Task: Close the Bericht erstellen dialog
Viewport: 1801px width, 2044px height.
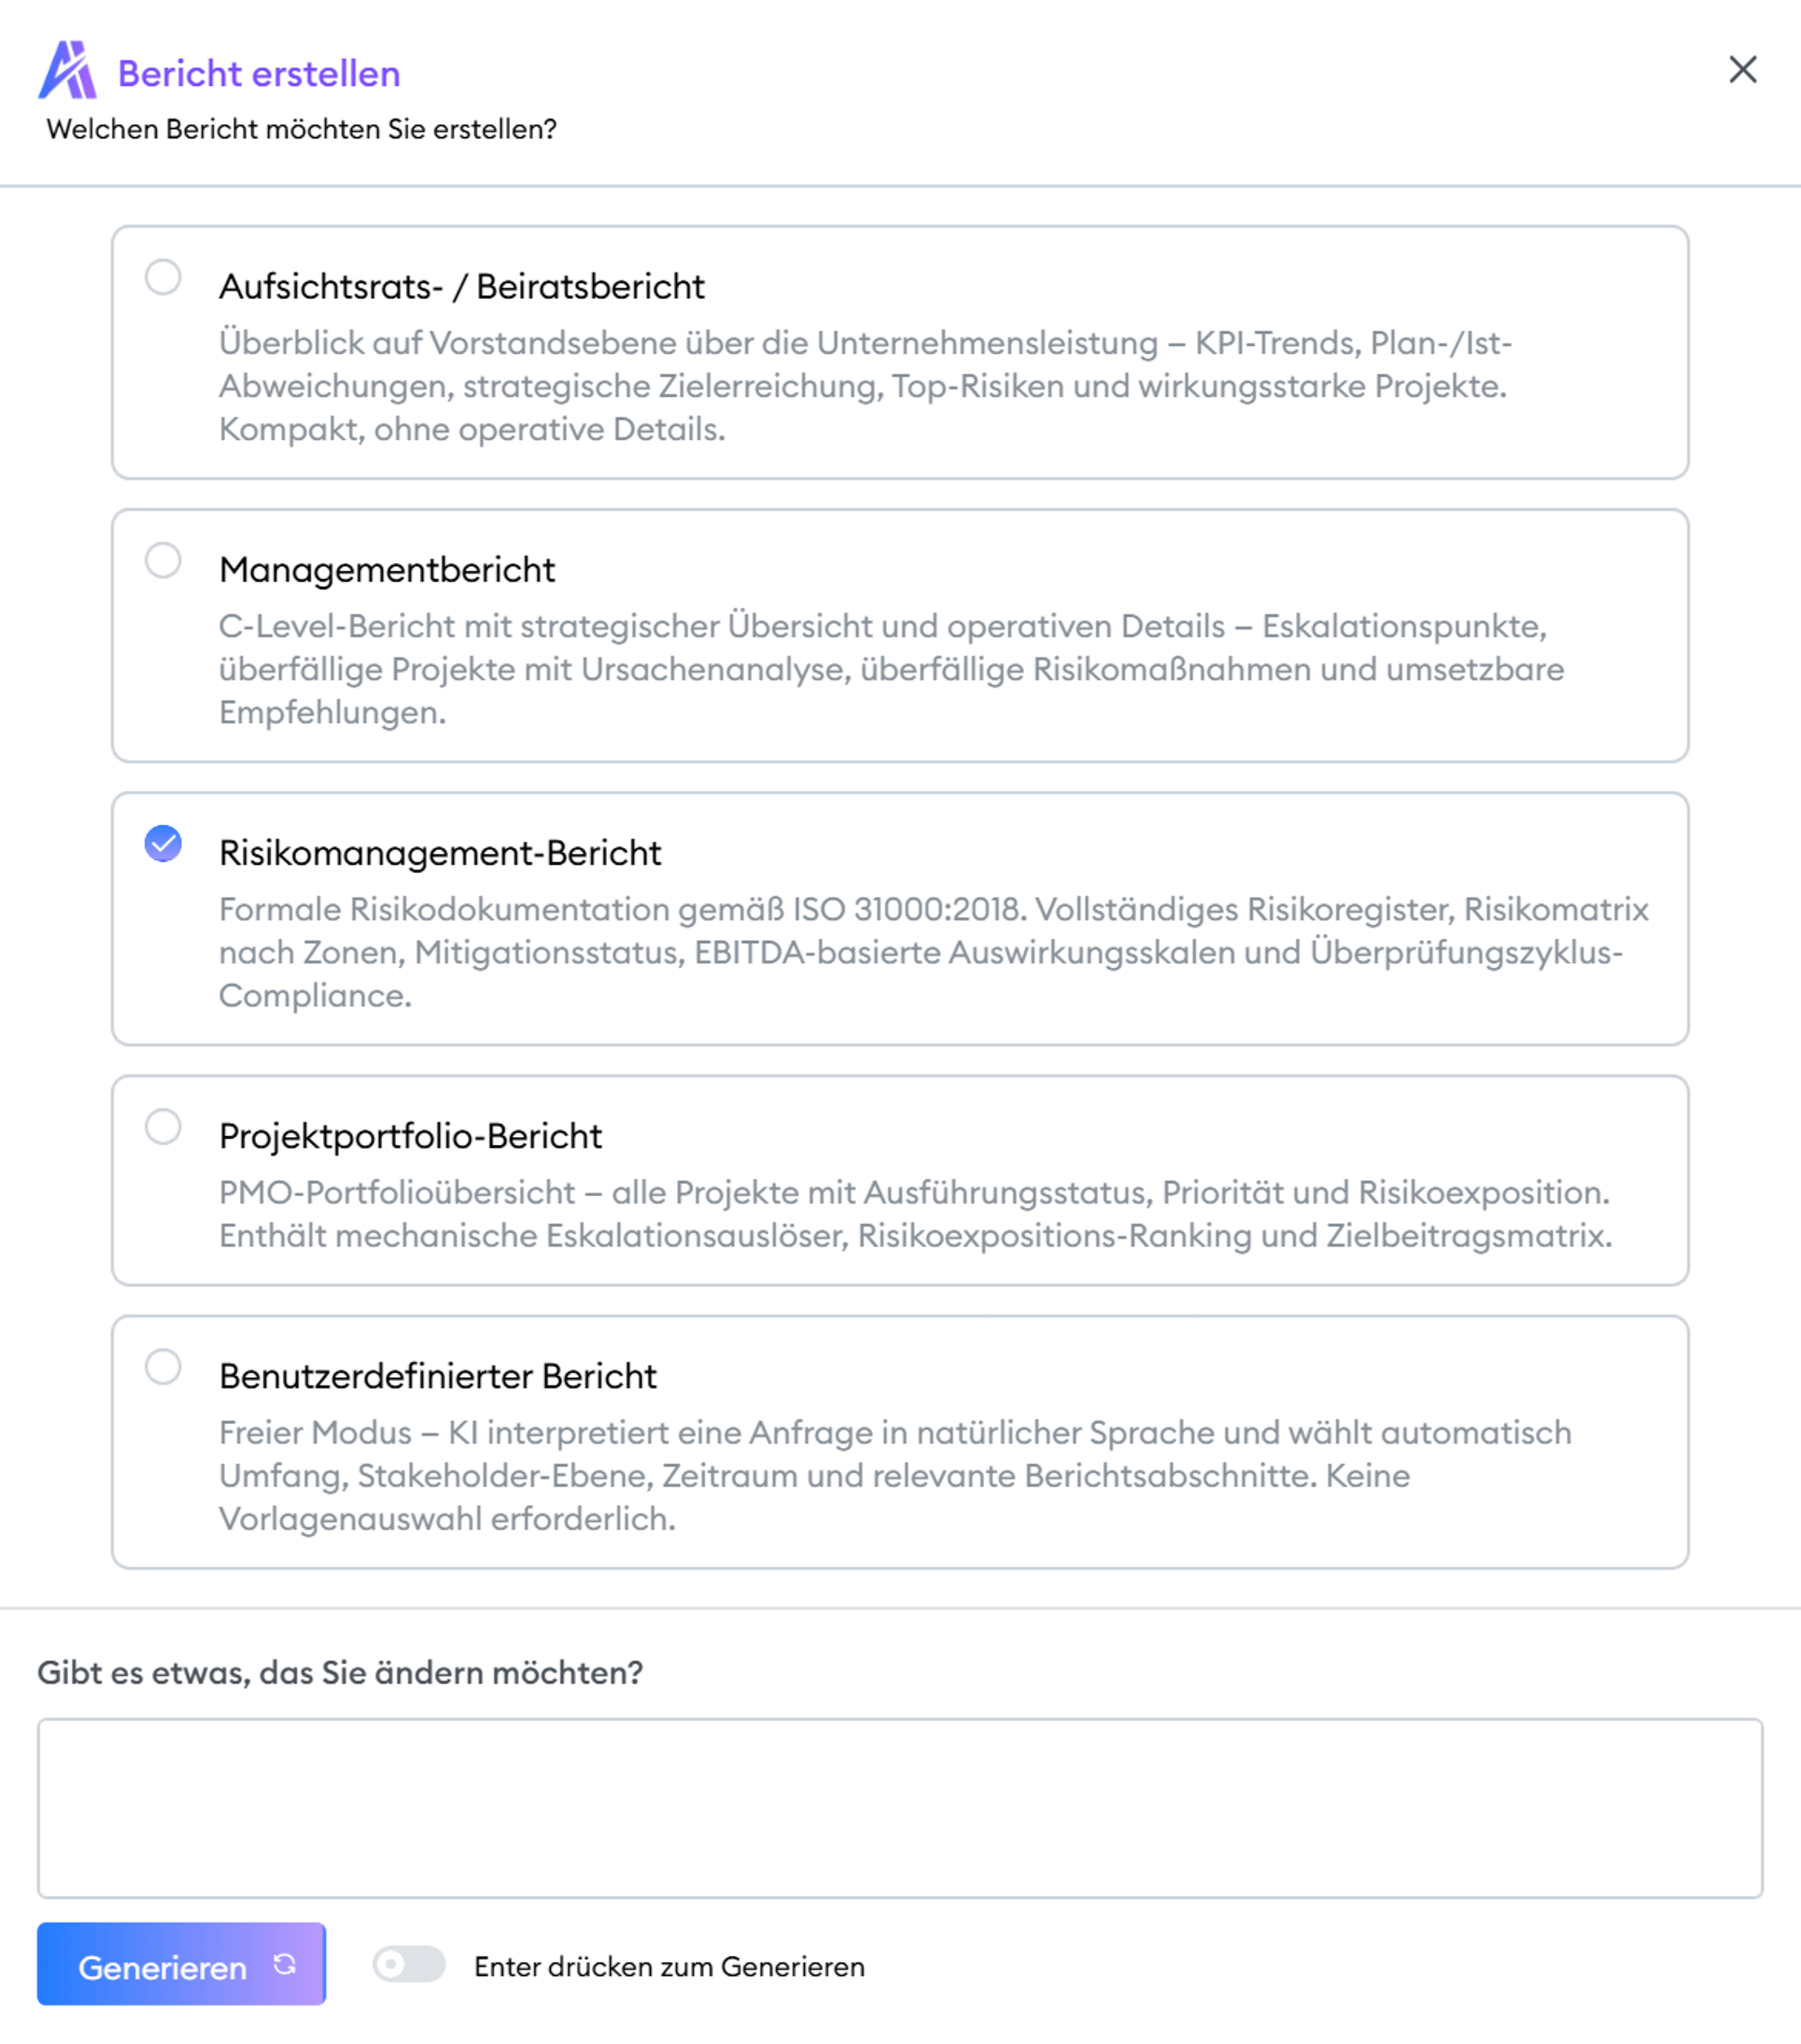Action: (1742, 70)
